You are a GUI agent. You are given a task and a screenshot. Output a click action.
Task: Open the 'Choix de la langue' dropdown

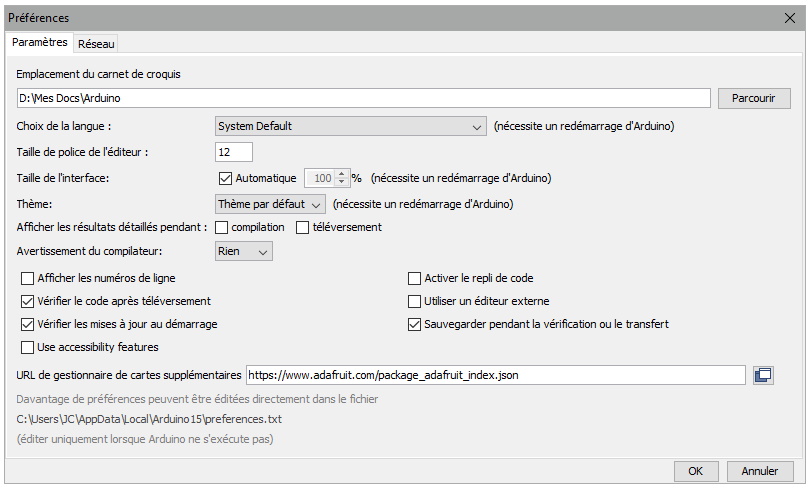tap(350, 127)
